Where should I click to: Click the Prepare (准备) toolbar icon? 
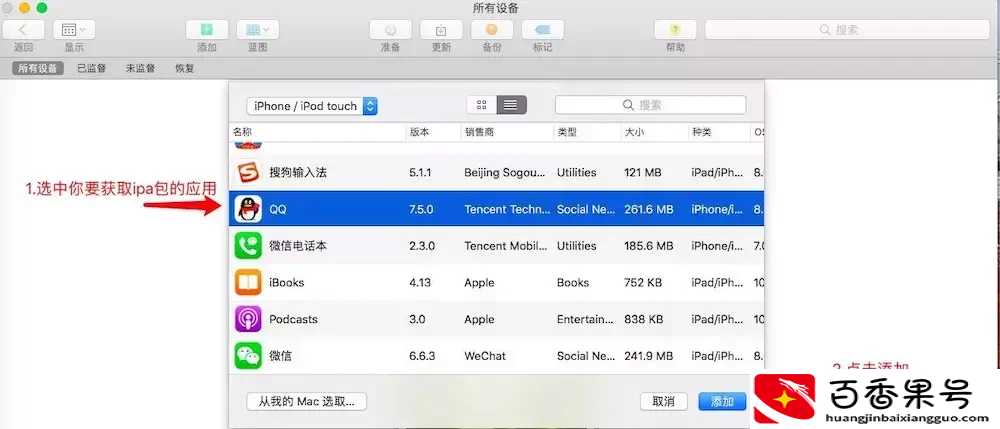point(390,30)
